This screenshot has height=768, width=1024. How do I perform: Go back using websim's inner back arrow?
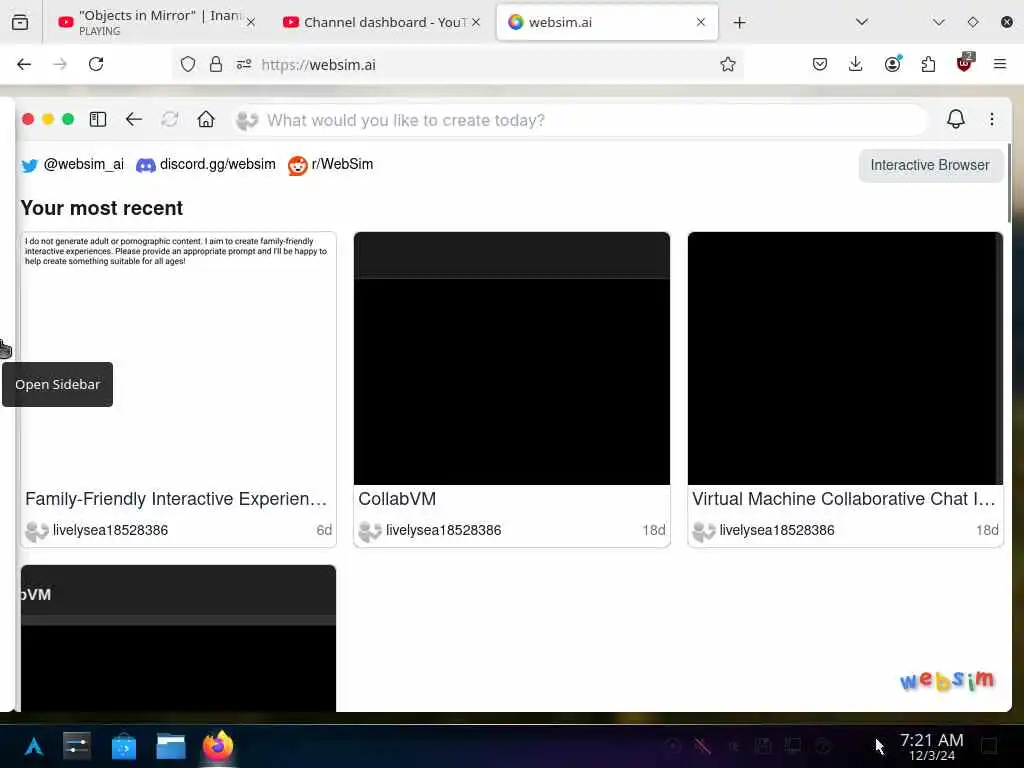point(134,120)
